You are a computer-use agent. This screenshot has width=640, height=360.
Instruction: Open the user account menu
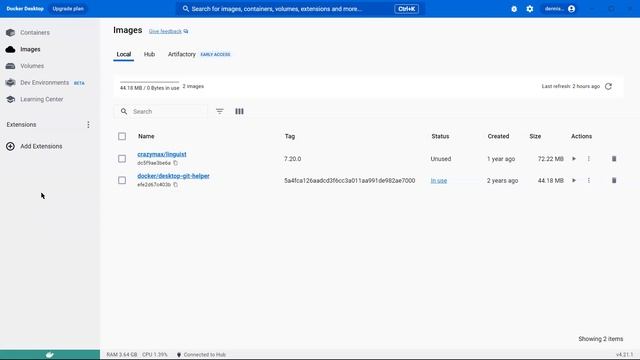point(560,9)
